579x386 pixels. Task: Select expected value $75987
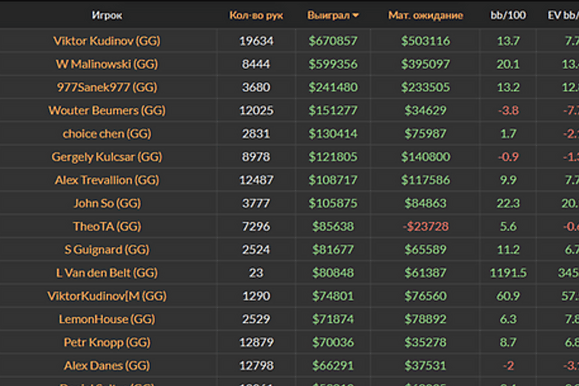coord(425,134)
